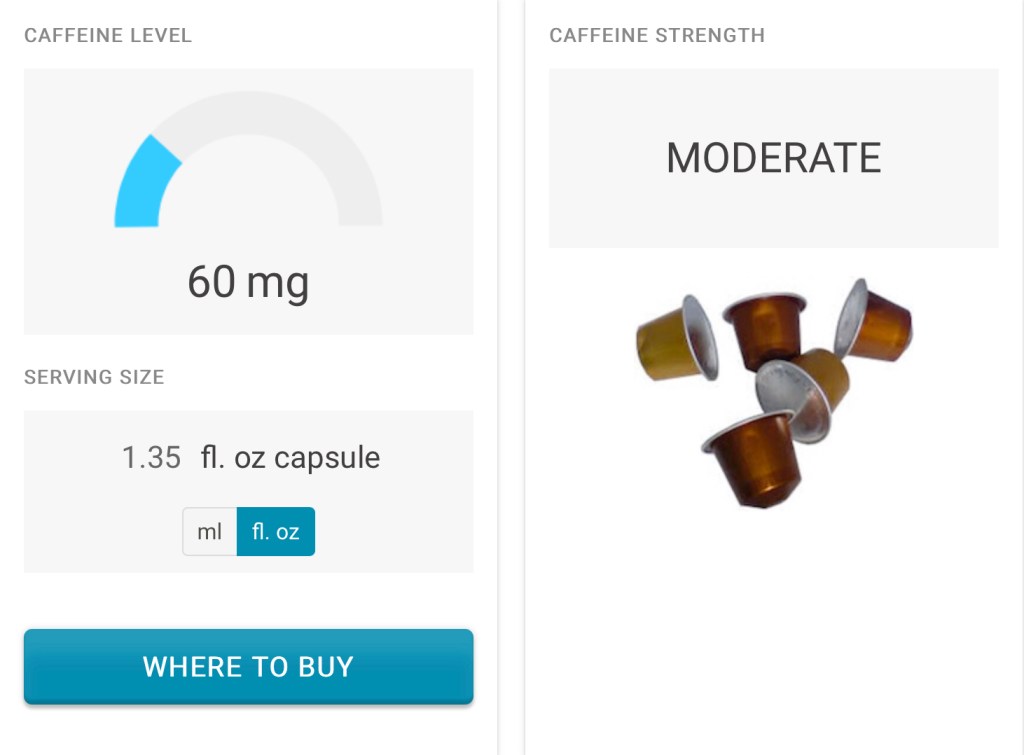Click the dark brown capsule at top center
The height and width of the screenshot is (755, 1024).
point(766,328)
